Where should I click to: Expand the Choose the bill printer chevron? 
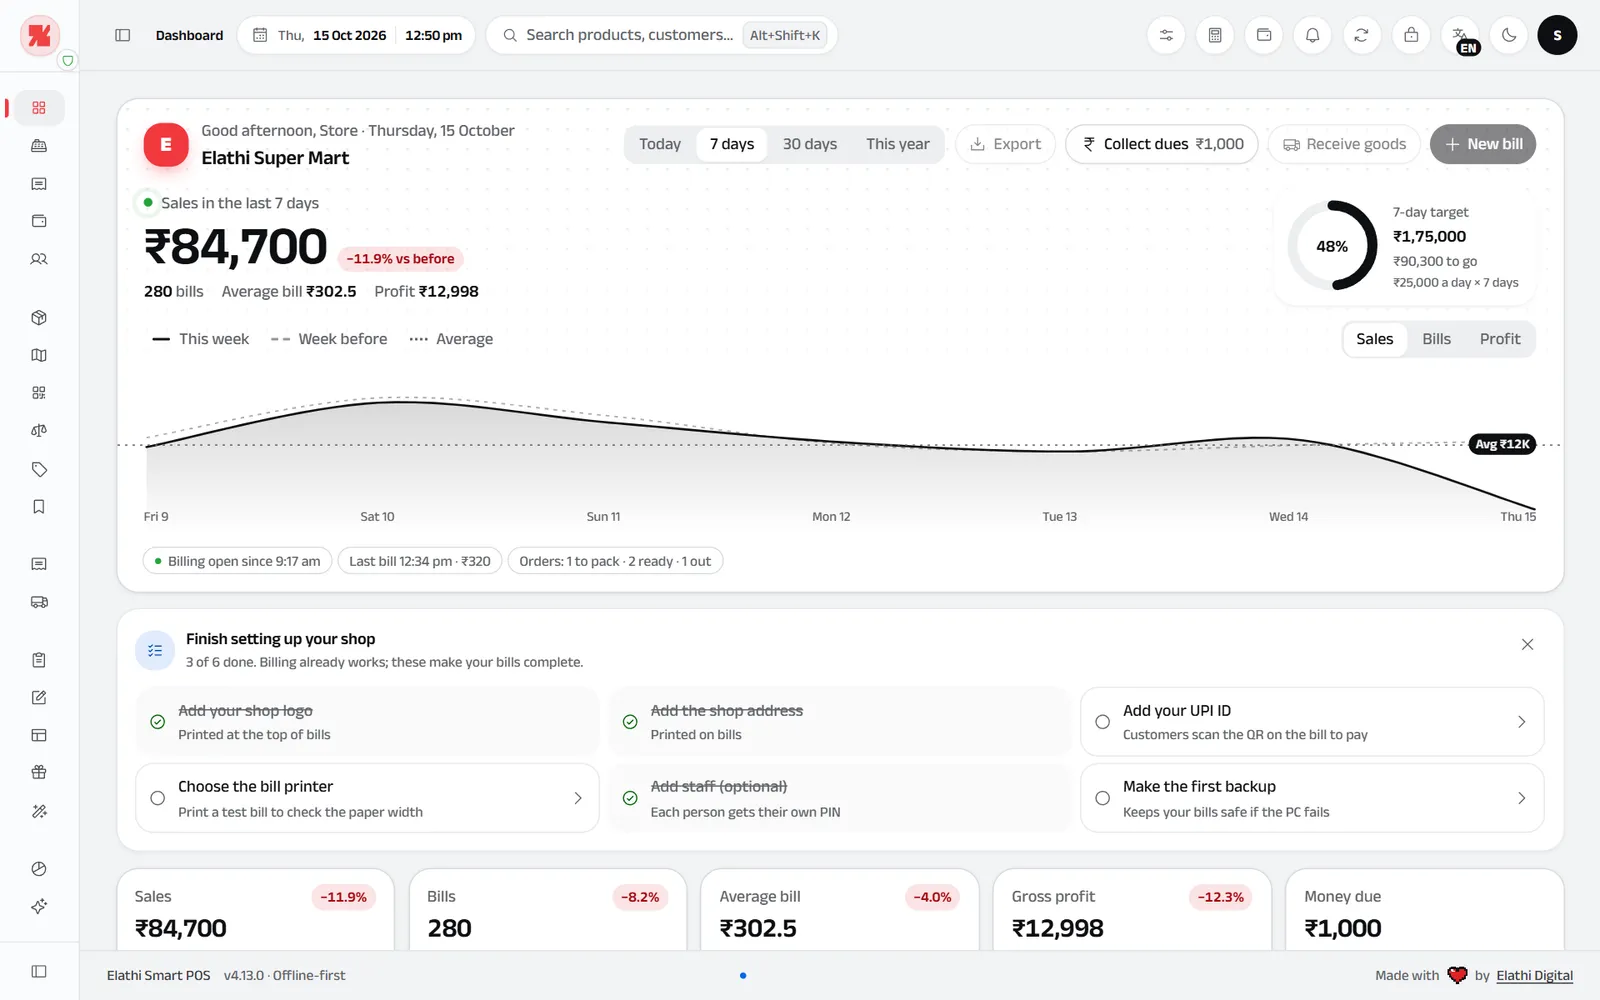click(578, 798)
